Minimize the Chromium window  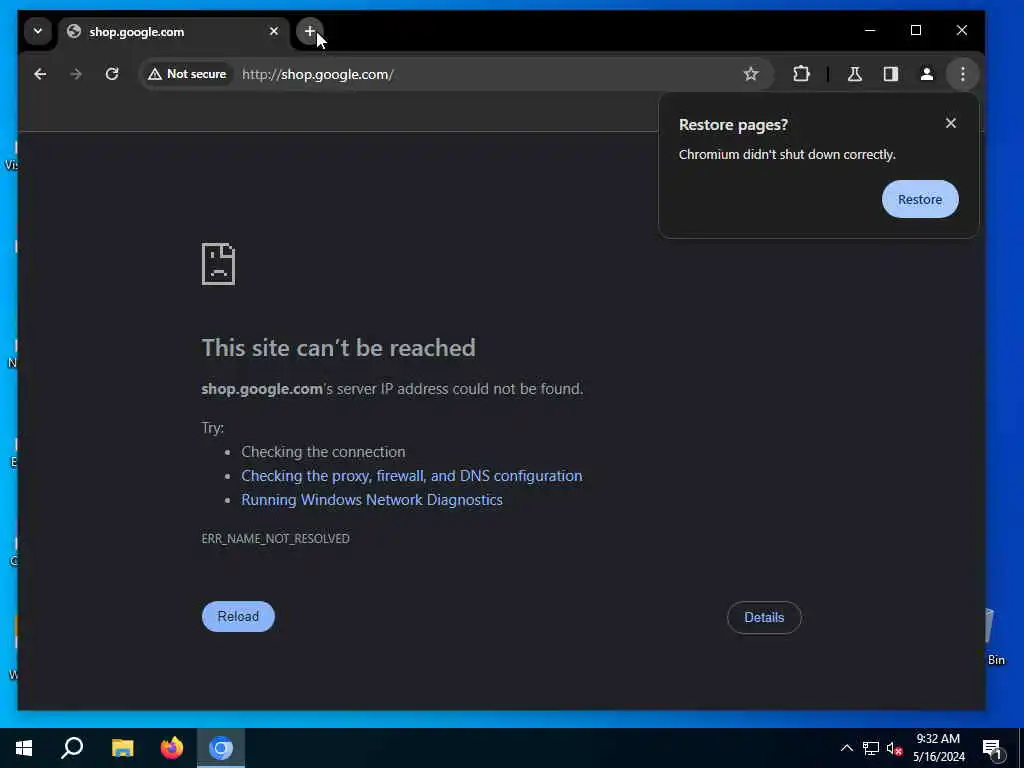870,30
